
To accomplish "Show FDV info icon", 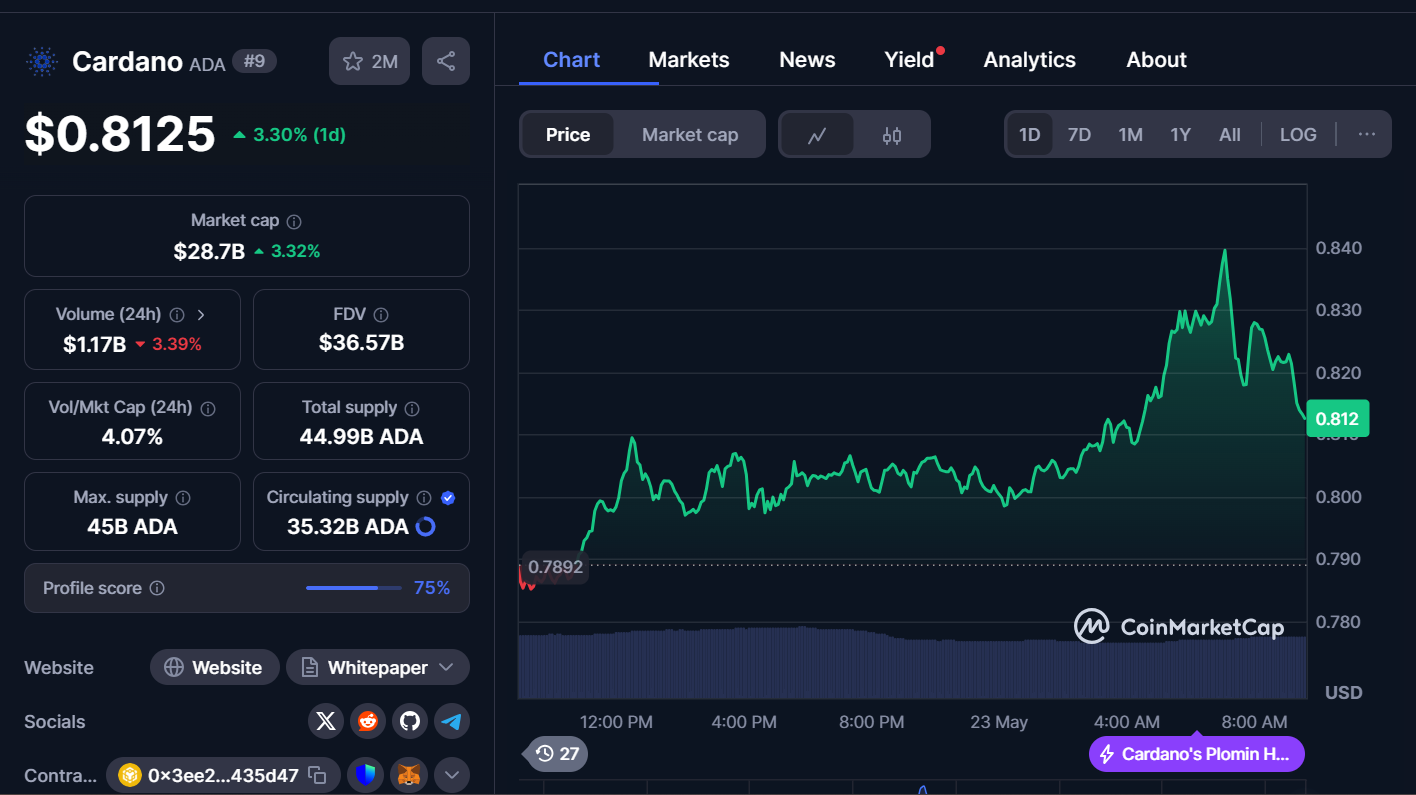I will point(381,315).
